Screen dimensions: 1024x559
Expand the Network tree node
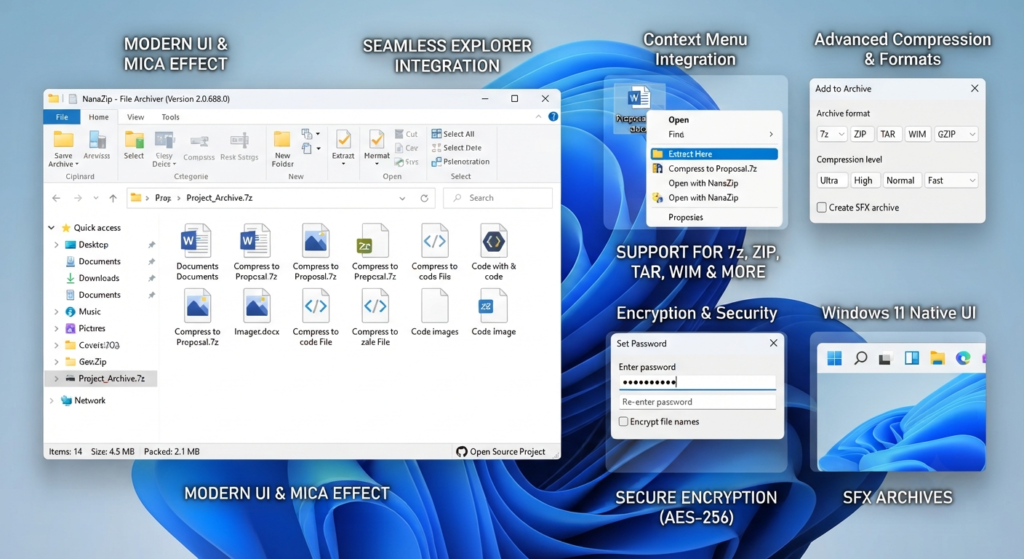[x=52, y=400]
